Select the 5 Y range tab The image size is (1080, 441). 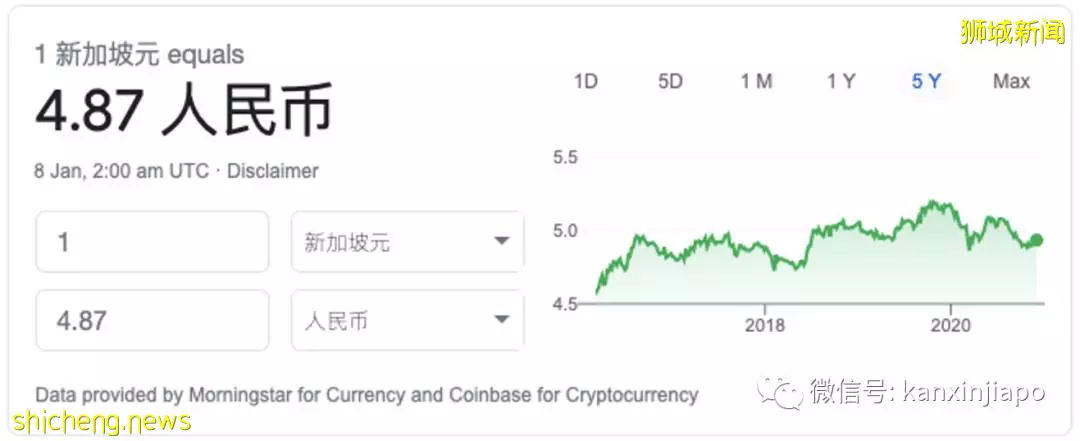tap(926, 81)
